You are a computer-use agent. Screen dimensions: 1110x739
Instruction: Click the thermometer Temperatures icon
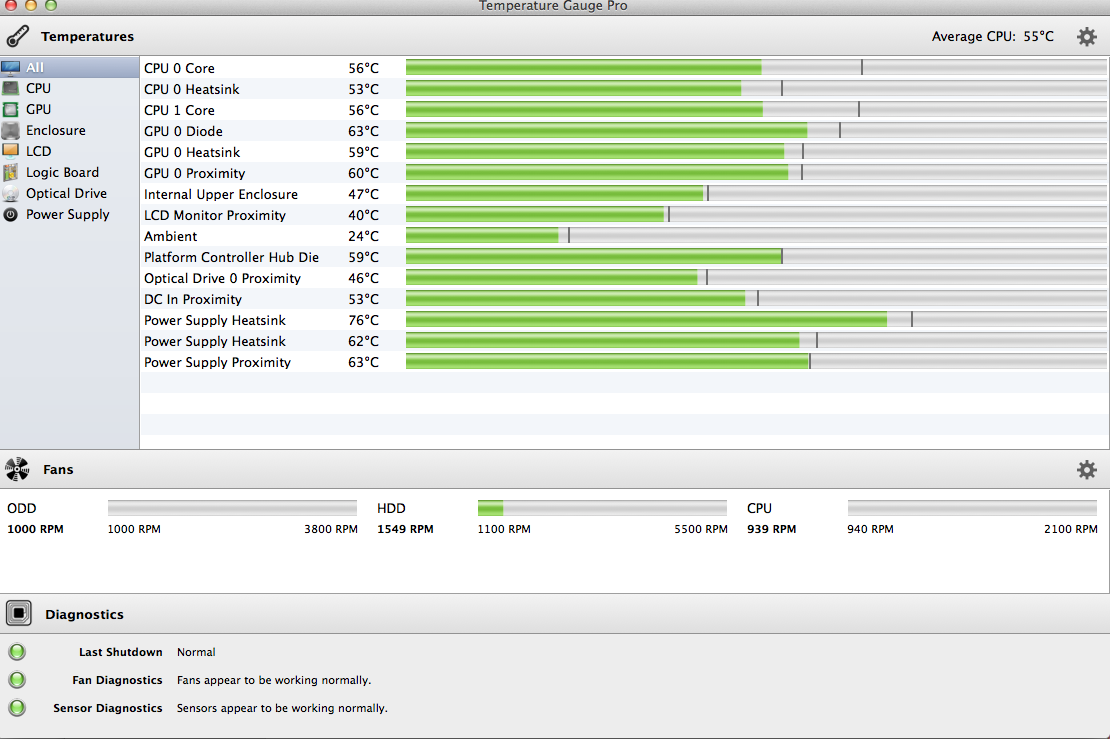click(x=18, y=36)
